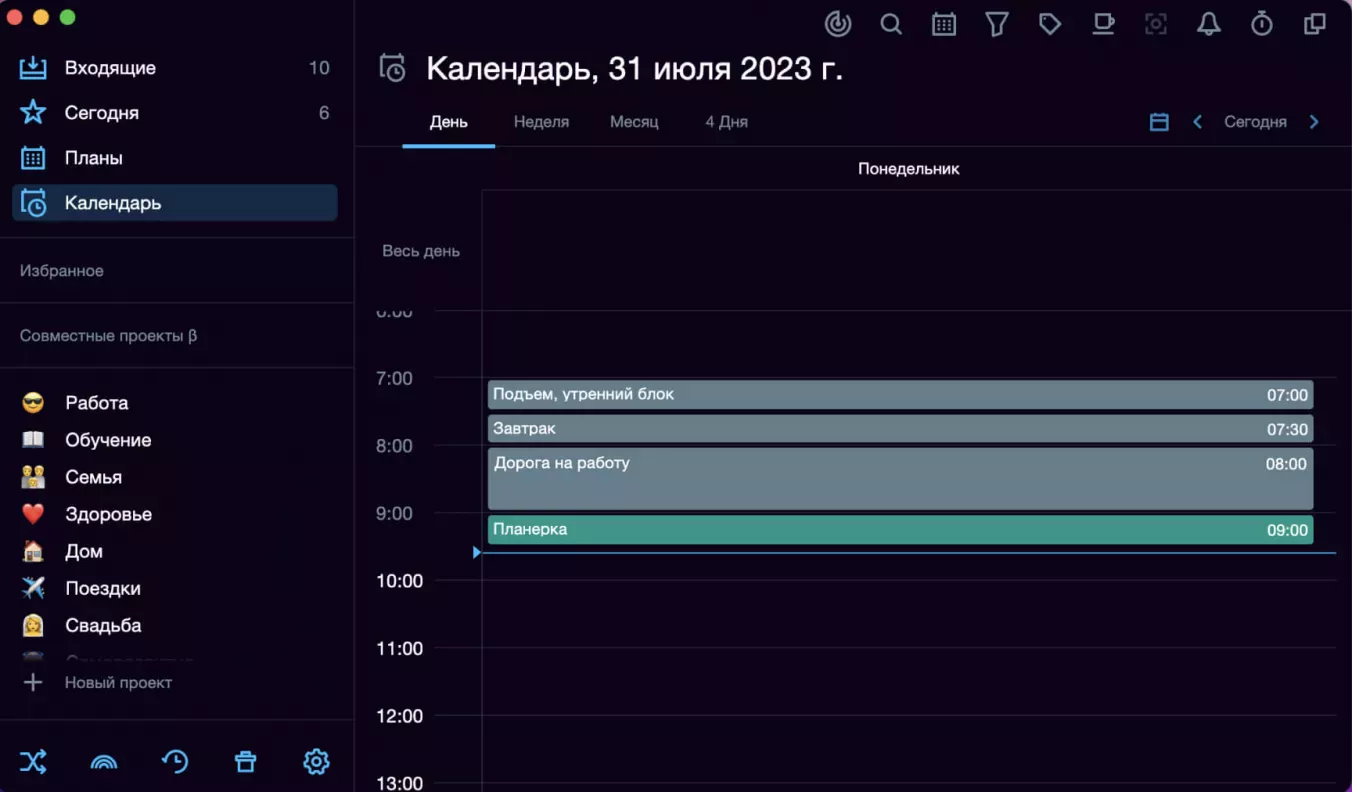Go to previous day arrow

click(1197, 122)
